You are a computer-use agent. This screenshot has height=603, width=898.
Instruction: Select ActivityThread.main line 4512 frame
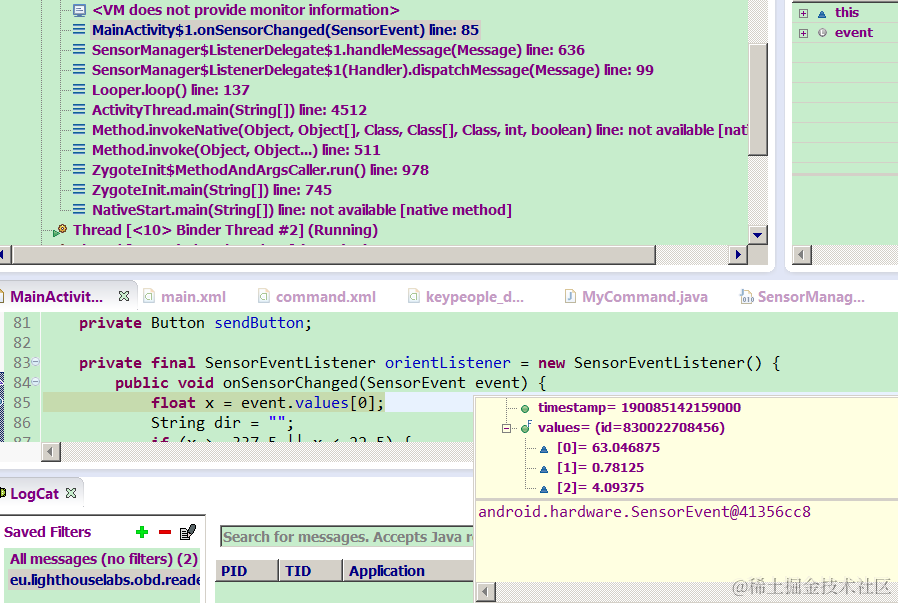[x=229, y=110]
